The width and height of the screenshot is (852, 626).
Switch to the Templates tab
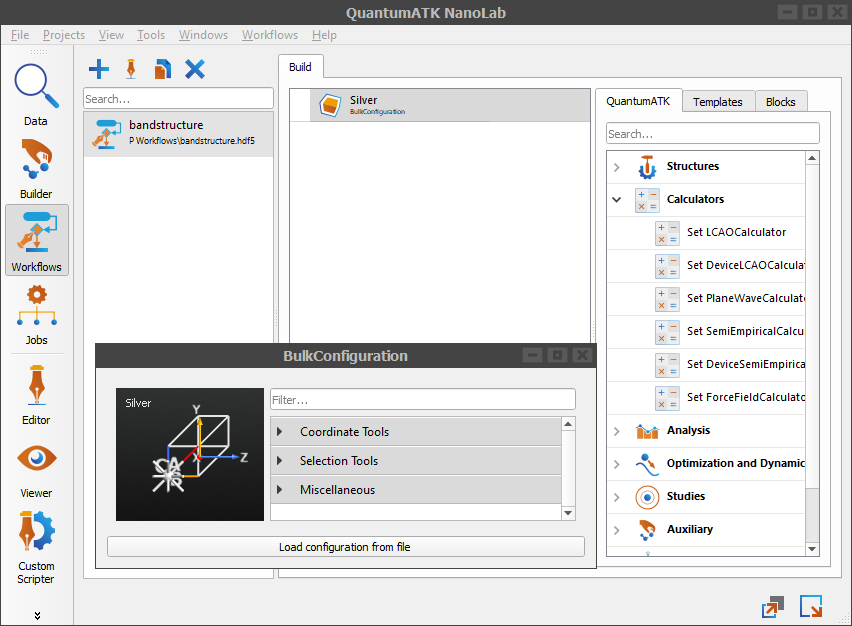pyautogui.click(x=718, y=102)
